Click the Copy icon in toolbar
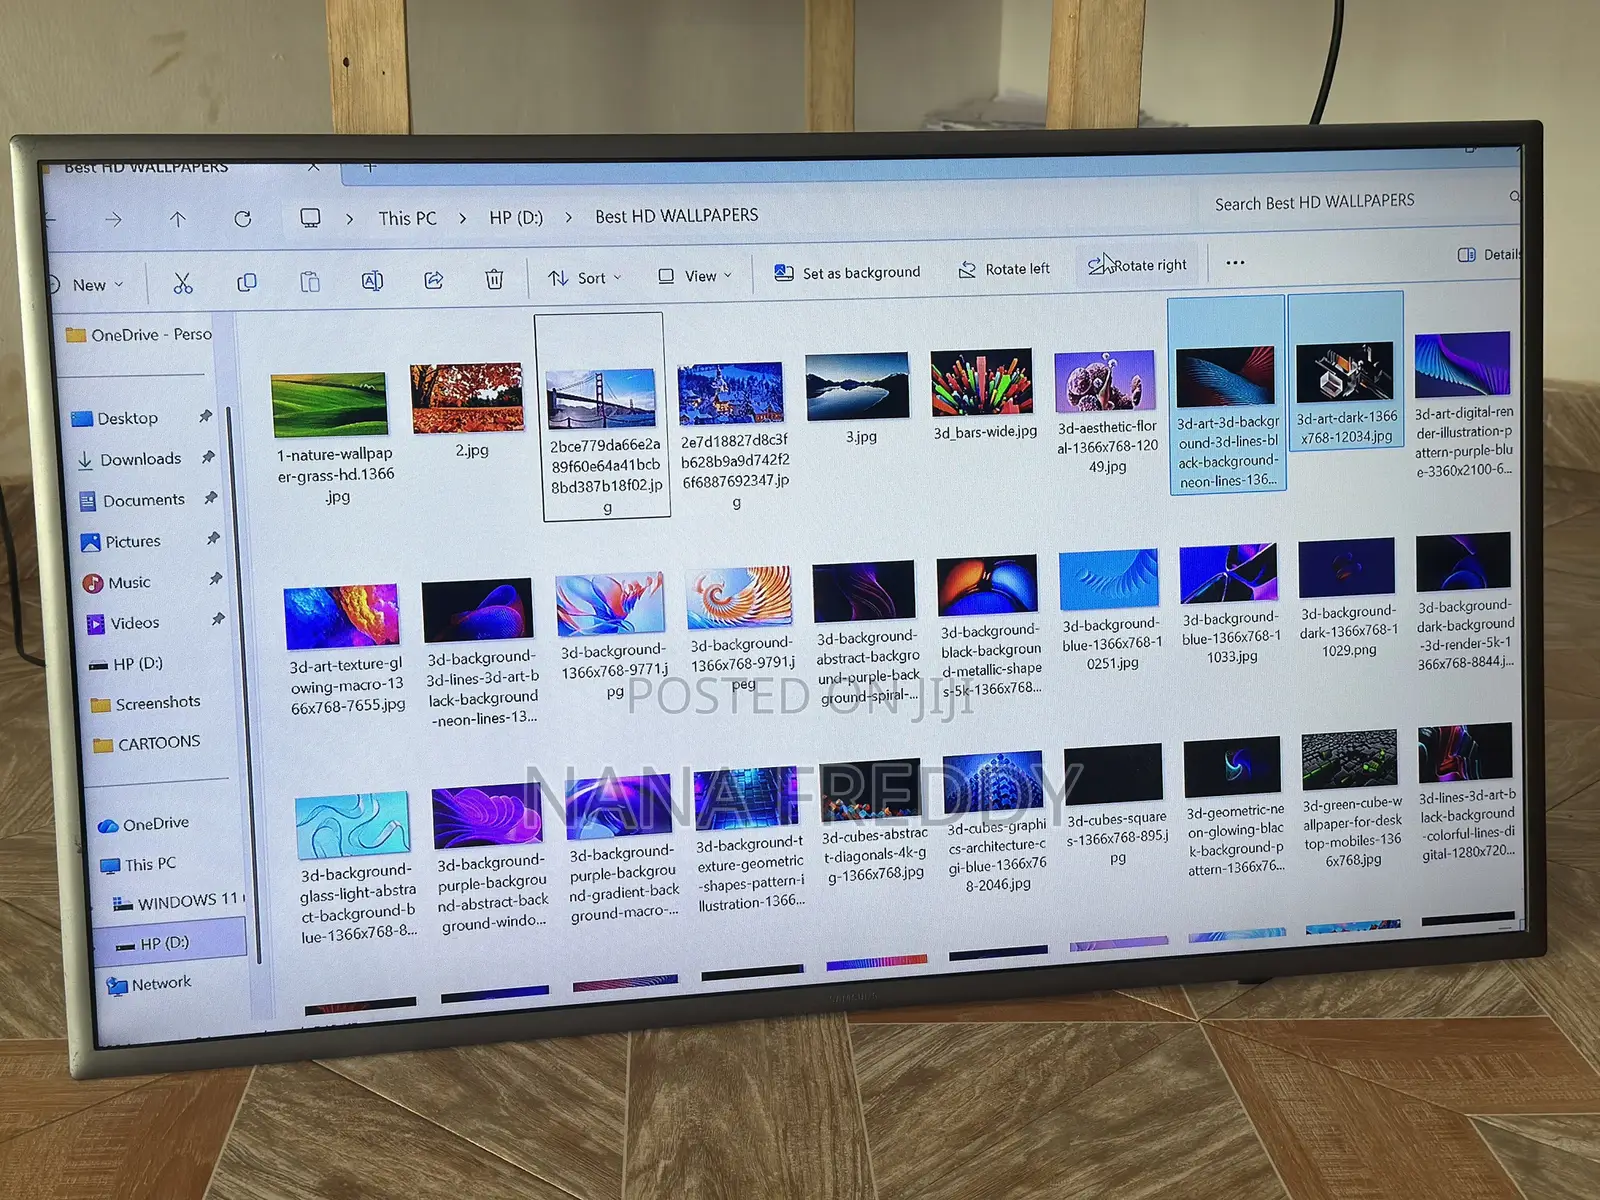The image size is (1600, 1200). [x=246, y=283]
